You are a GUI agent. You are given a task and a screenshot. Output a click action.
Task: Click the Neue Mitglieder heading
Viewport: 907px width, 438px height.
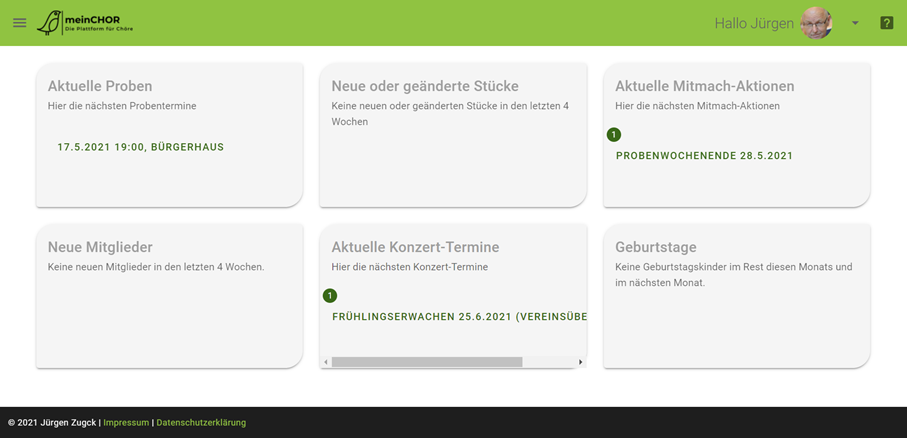[x=100, y=247]
